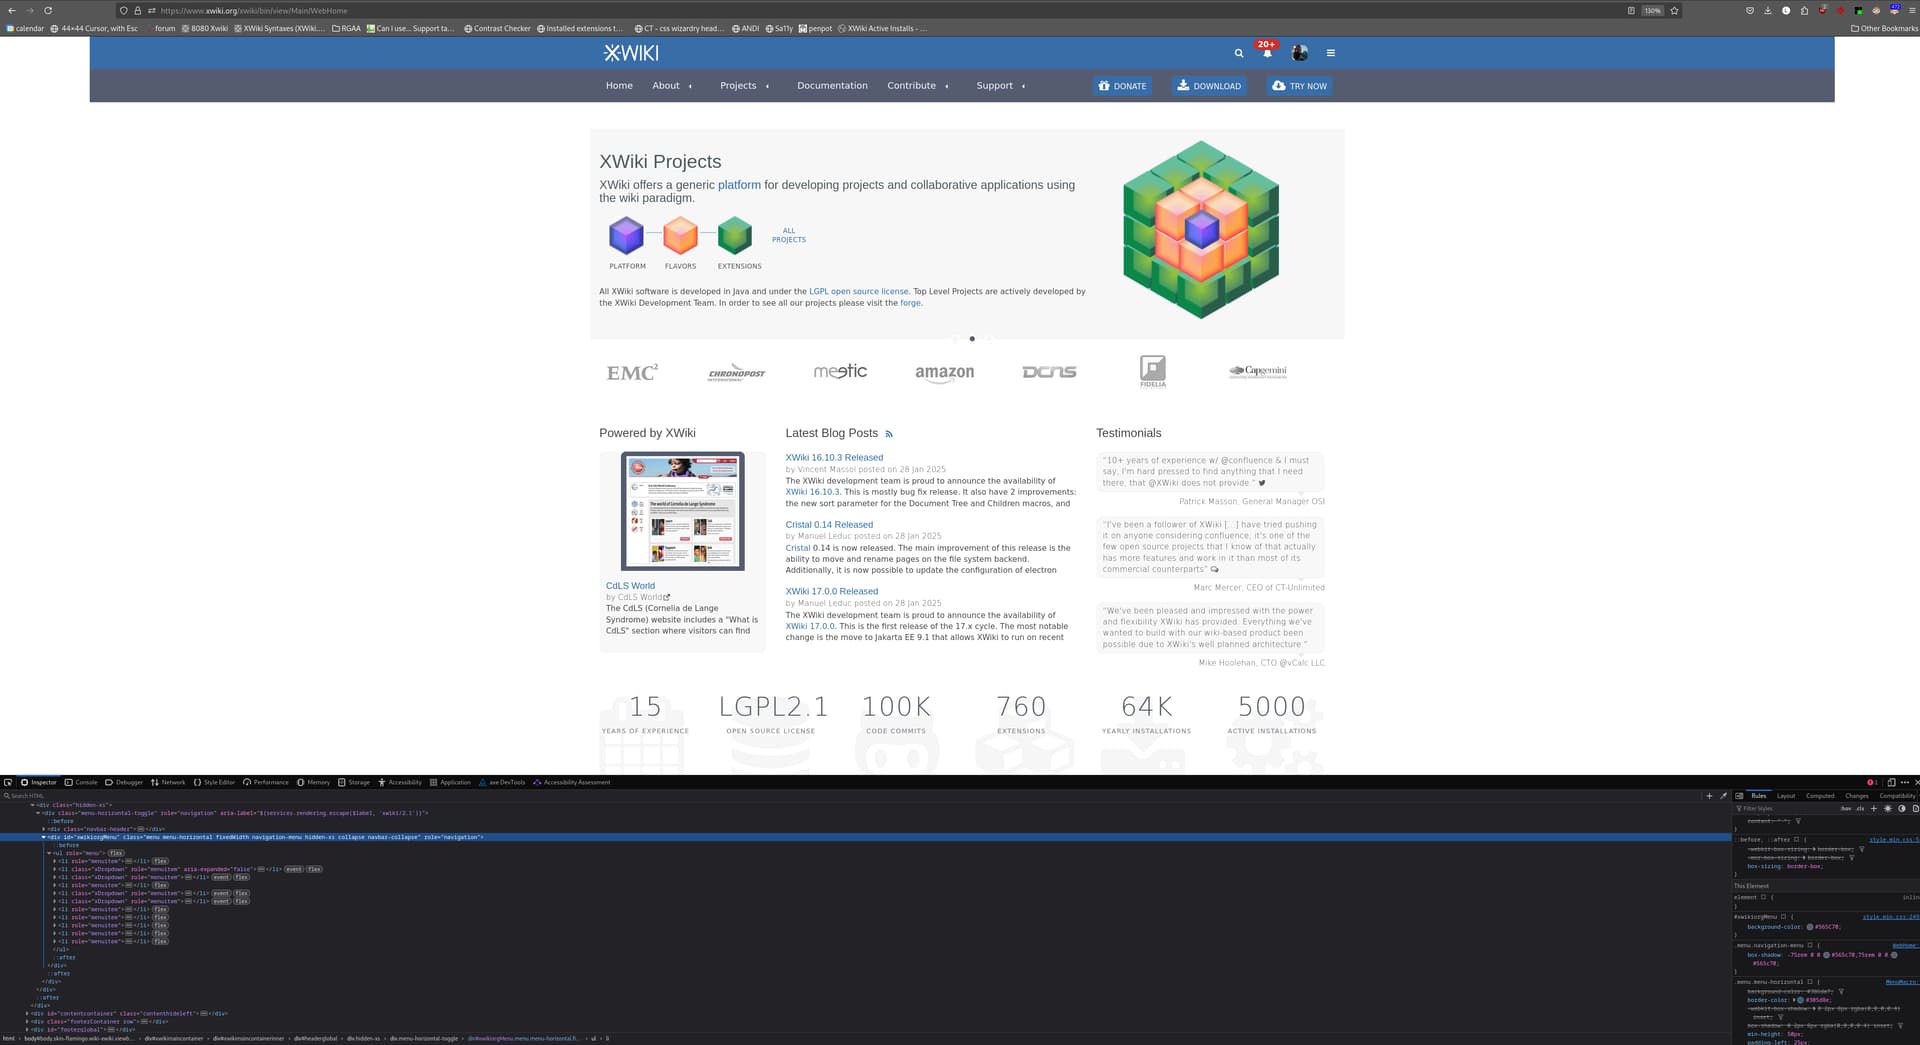Click the CdLS World website thumbnail
Viewport: 1920px width, 1045px height.
pyautogui.click(x=683, y=511)
